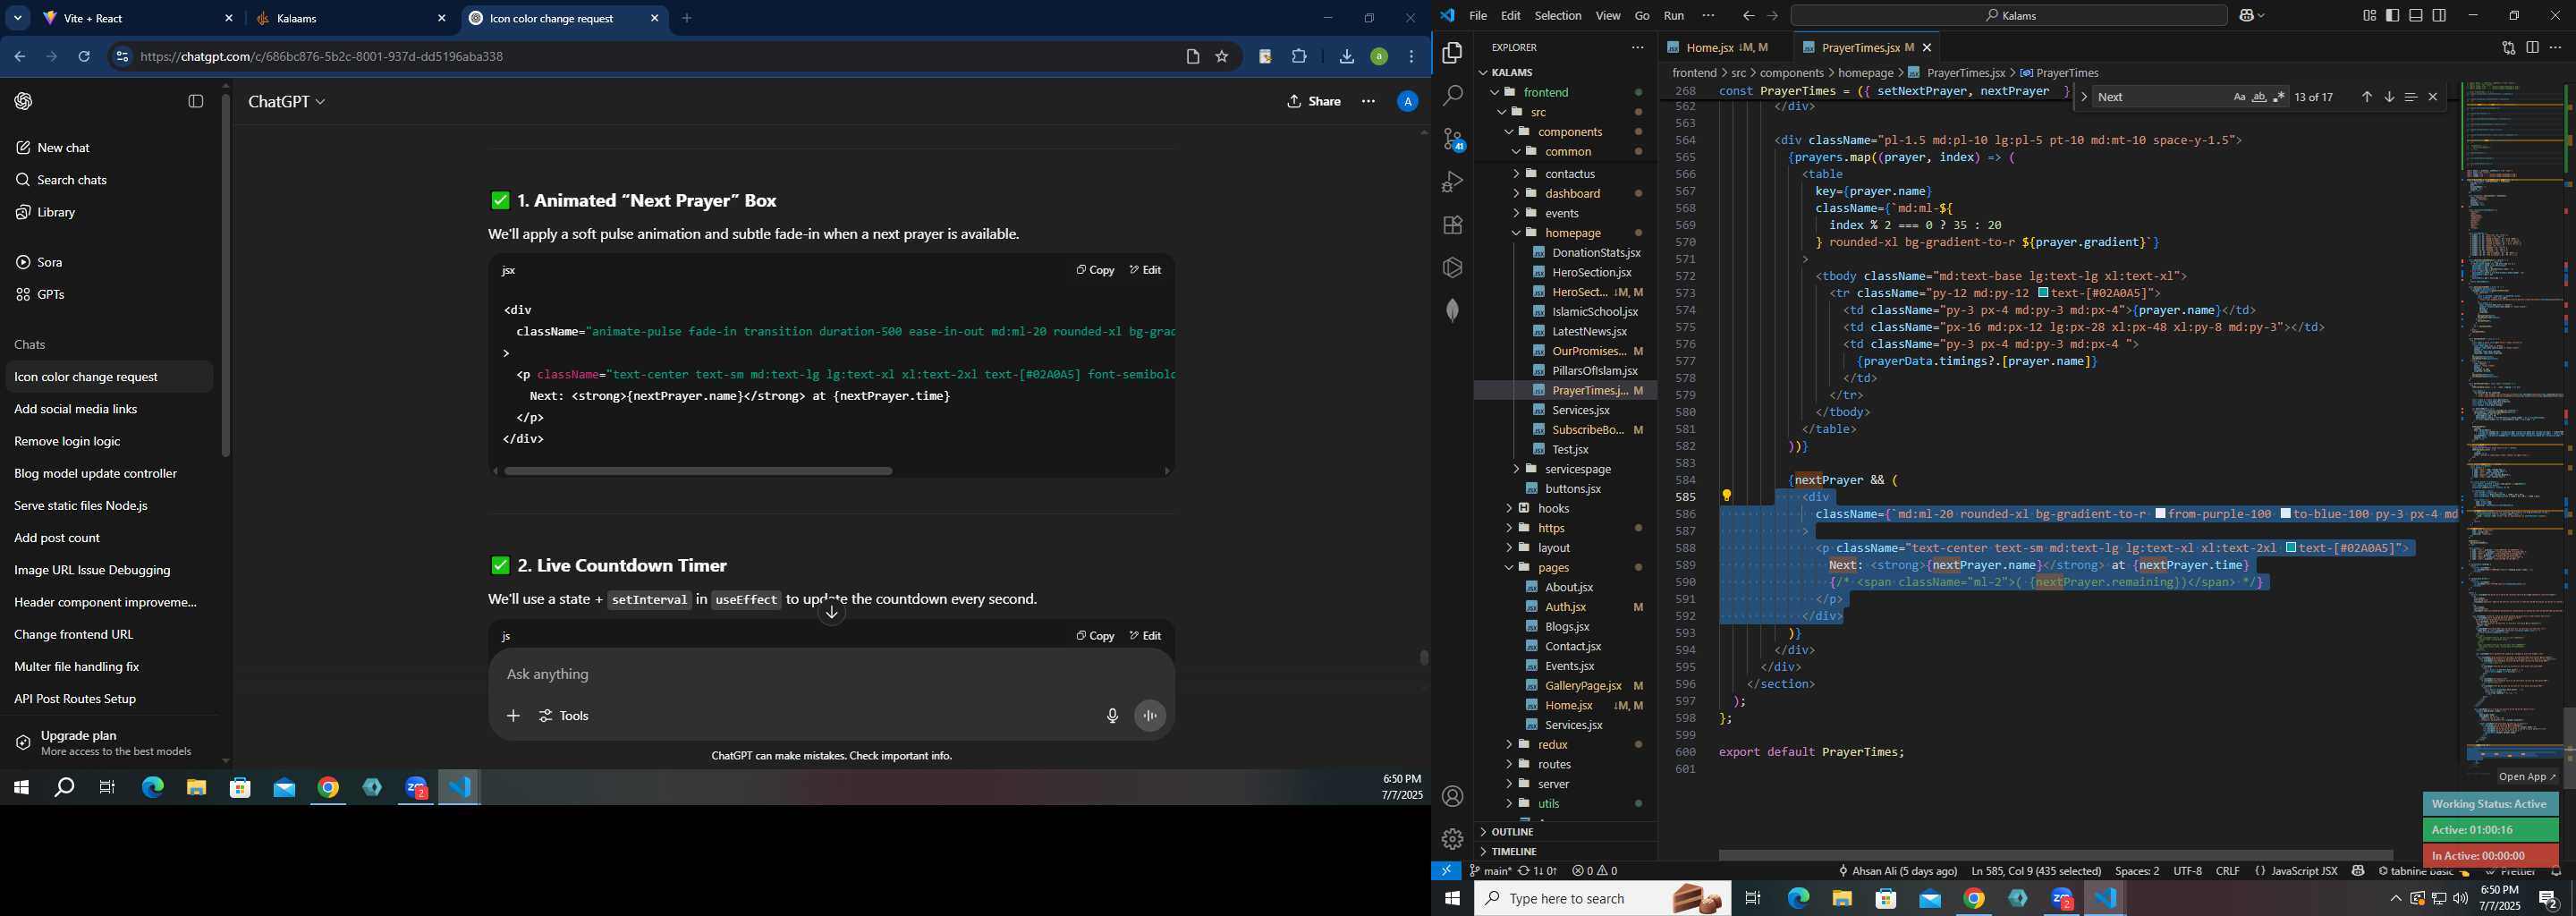
Task: Open the Accounts icon in VS Code
Action: tap(1452, 796)
